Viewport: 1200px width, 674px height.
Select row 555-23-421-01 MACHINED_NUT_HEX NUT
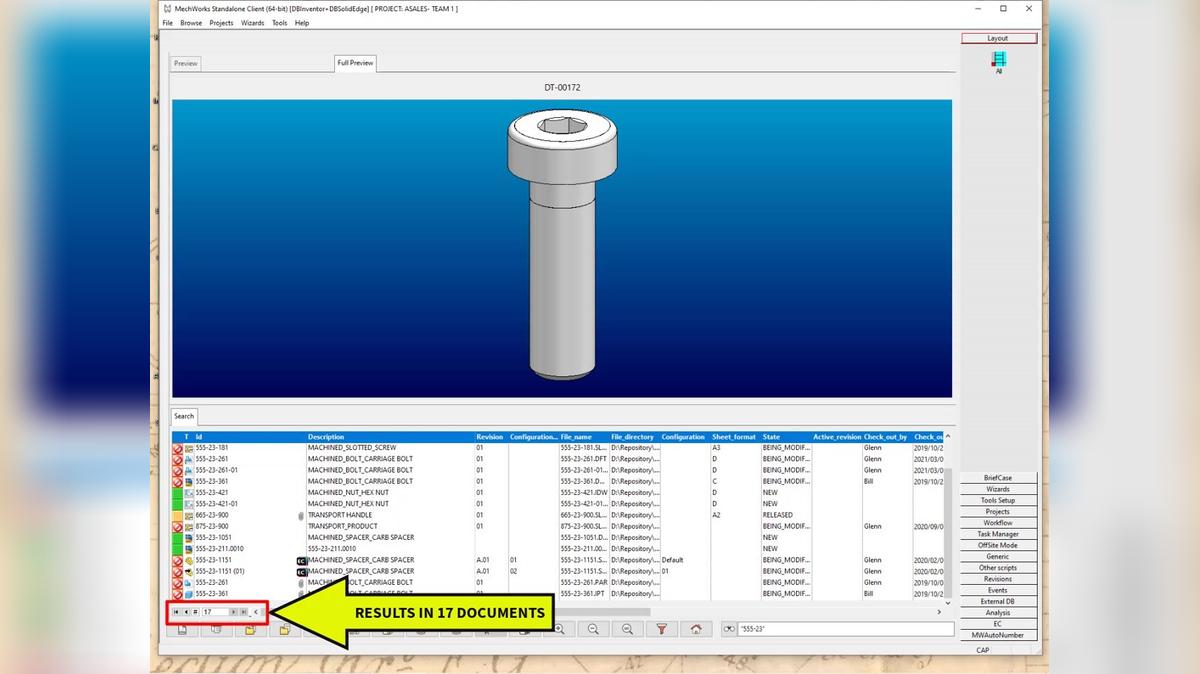tap(556, 504)
